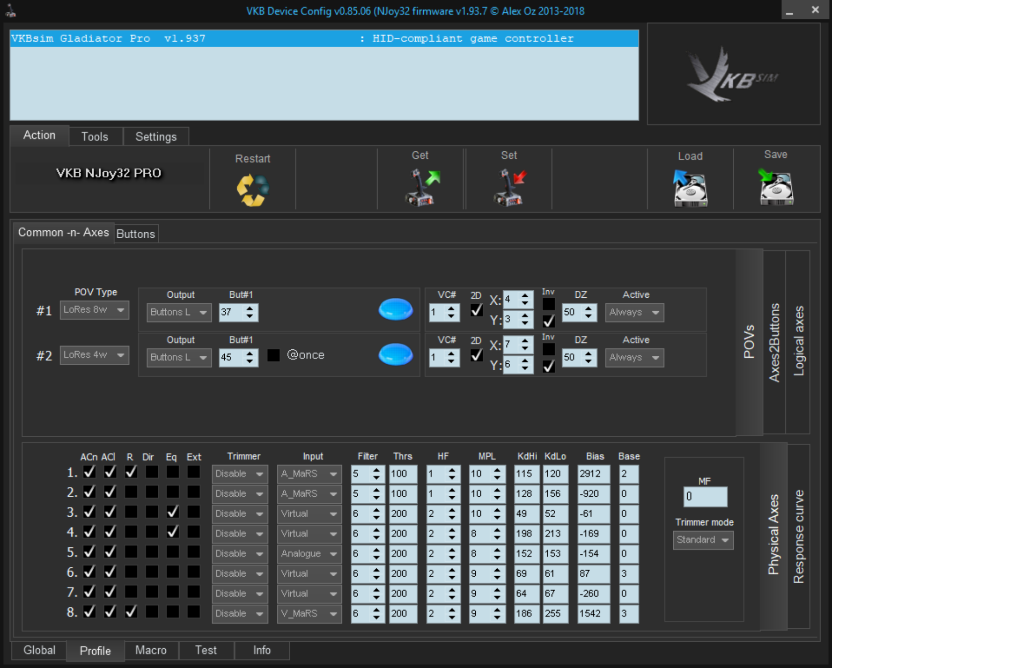Click the Save to disk icon
Image resolution: width=1024 pixels, height=668 pixels.
pyautogui.click(x=775, y=187)
